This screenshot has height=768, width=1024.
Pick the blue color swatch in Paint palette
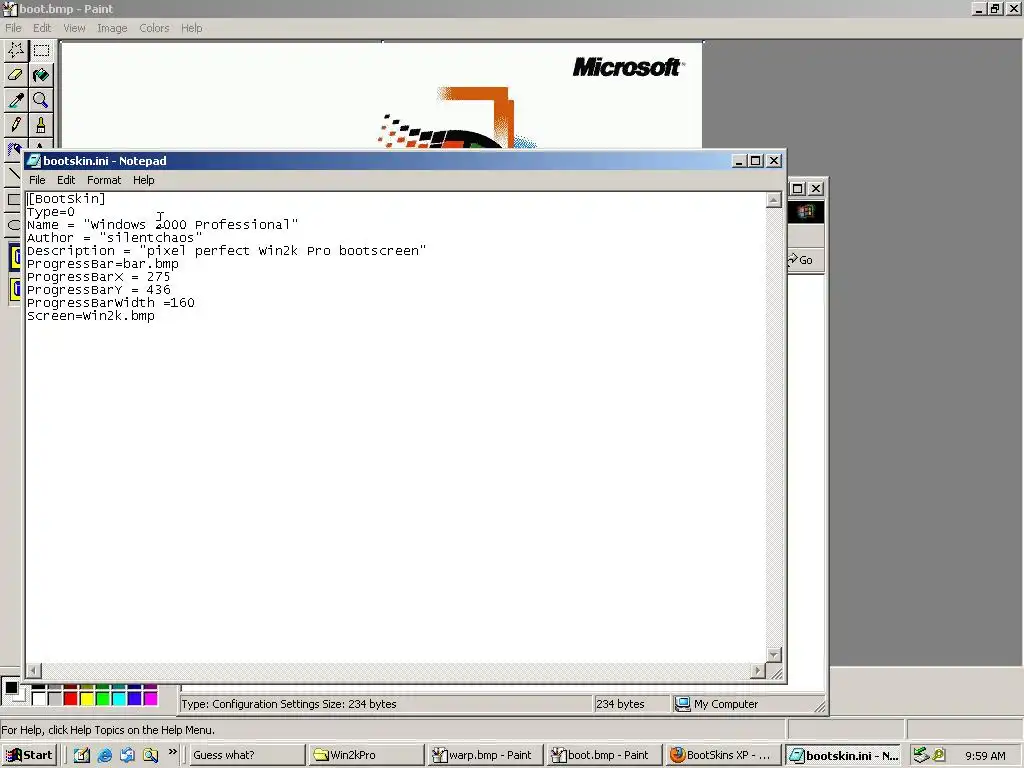click(135, 699)
